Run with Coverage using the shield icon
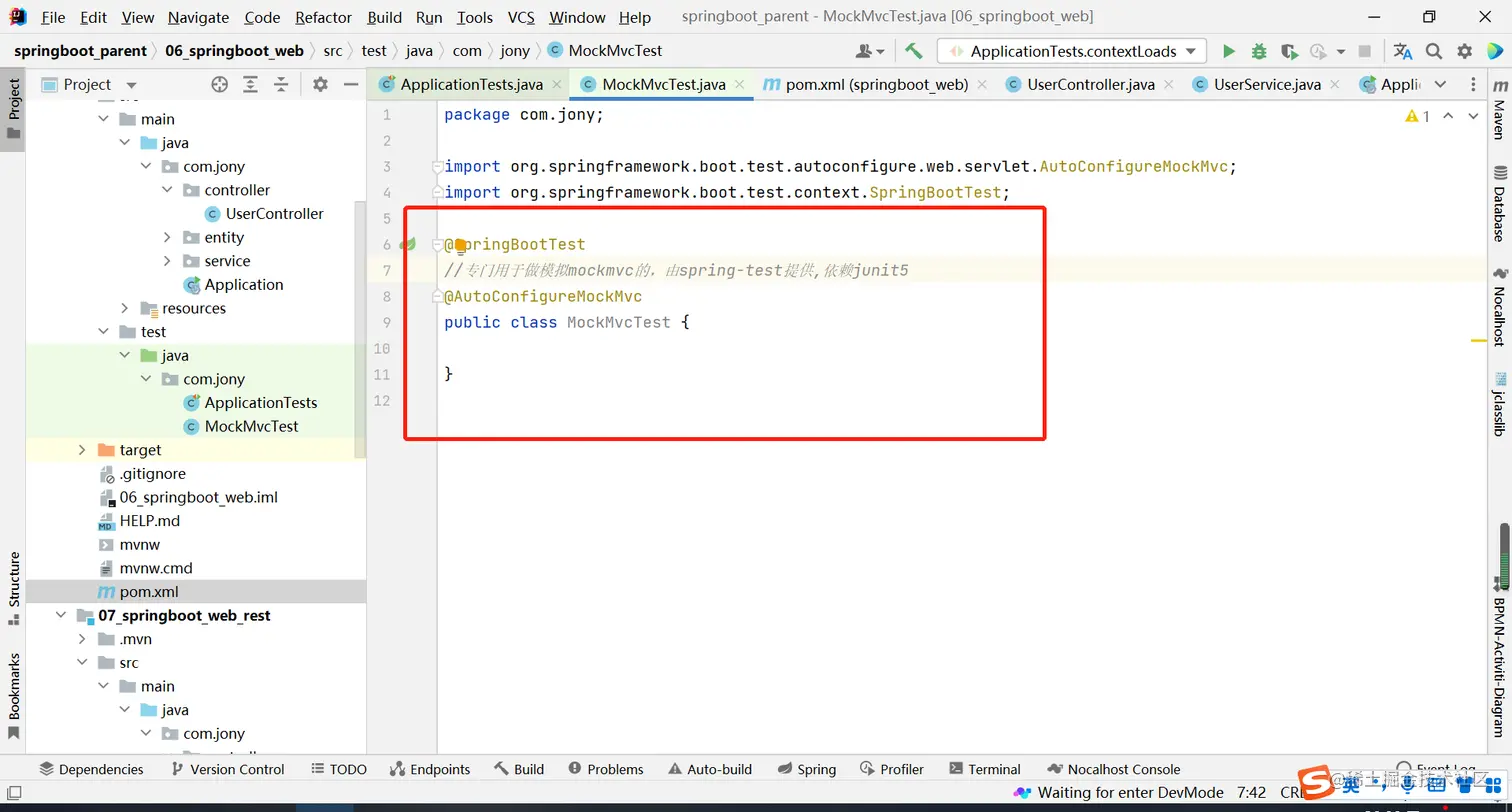This screenshot has height=812, width=1512. tap(1289, 51)
